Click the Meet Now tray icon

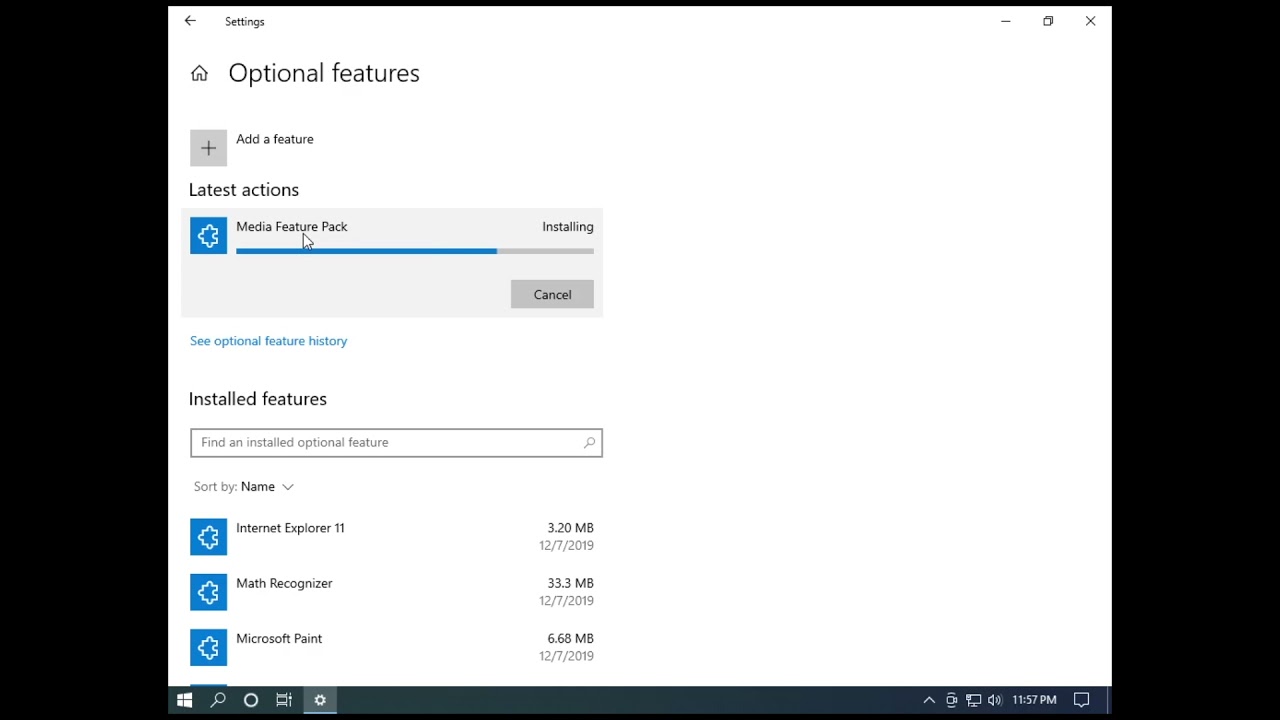click(x=951, y=700)
